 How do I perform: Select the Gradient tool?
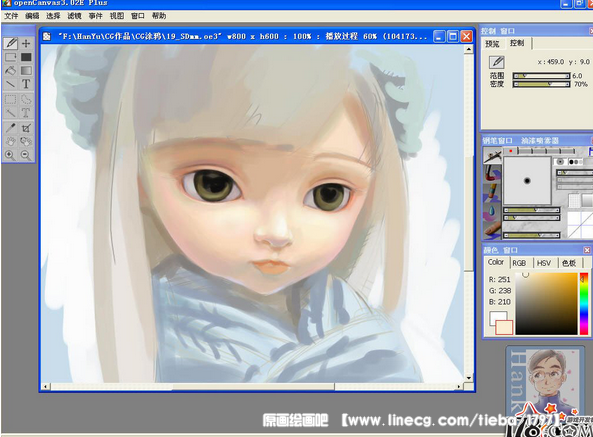tap(26, 71)
